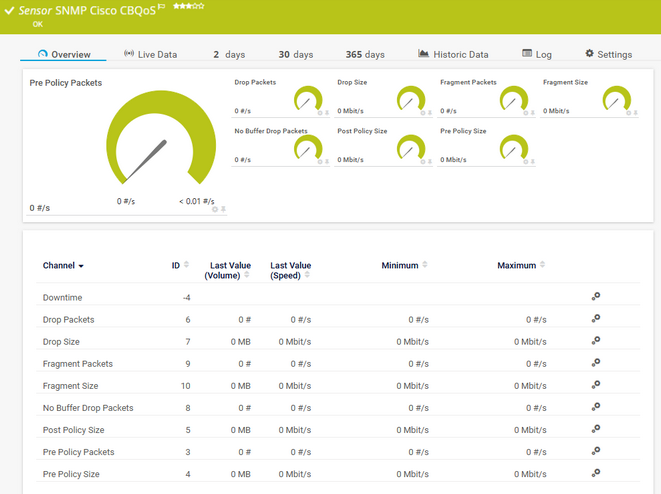Viewport: 661px width, 494px height.
Task: Click the pin icon on large Pre Policy Packets gauge
Action: pyautogui.click(x=223, y=209)
